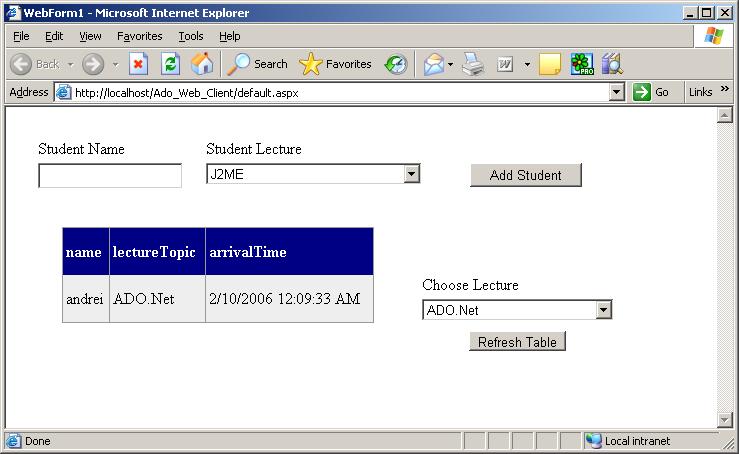Image resolution: width=739 pixels, height=454 pixels.
Task: Maximize the Internet Explorer window
Action: [706, 13]
